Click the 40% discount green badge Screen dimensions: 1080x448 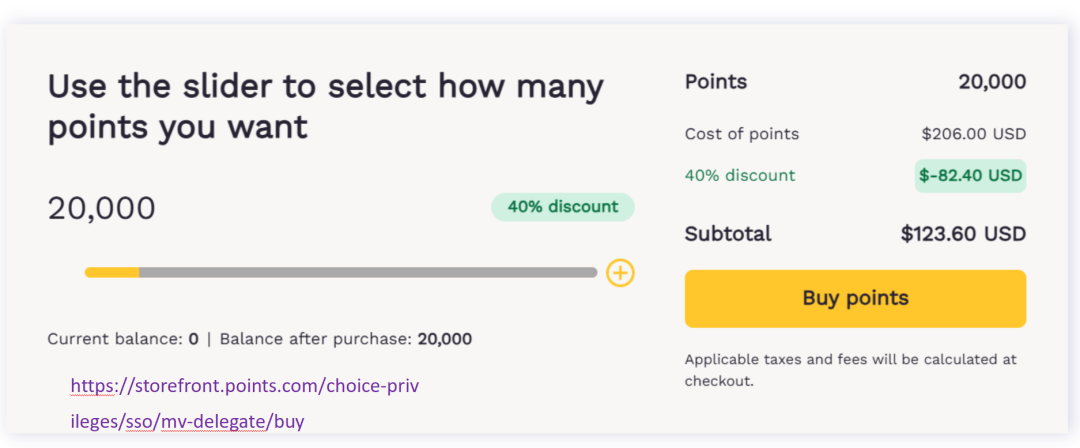562,207
